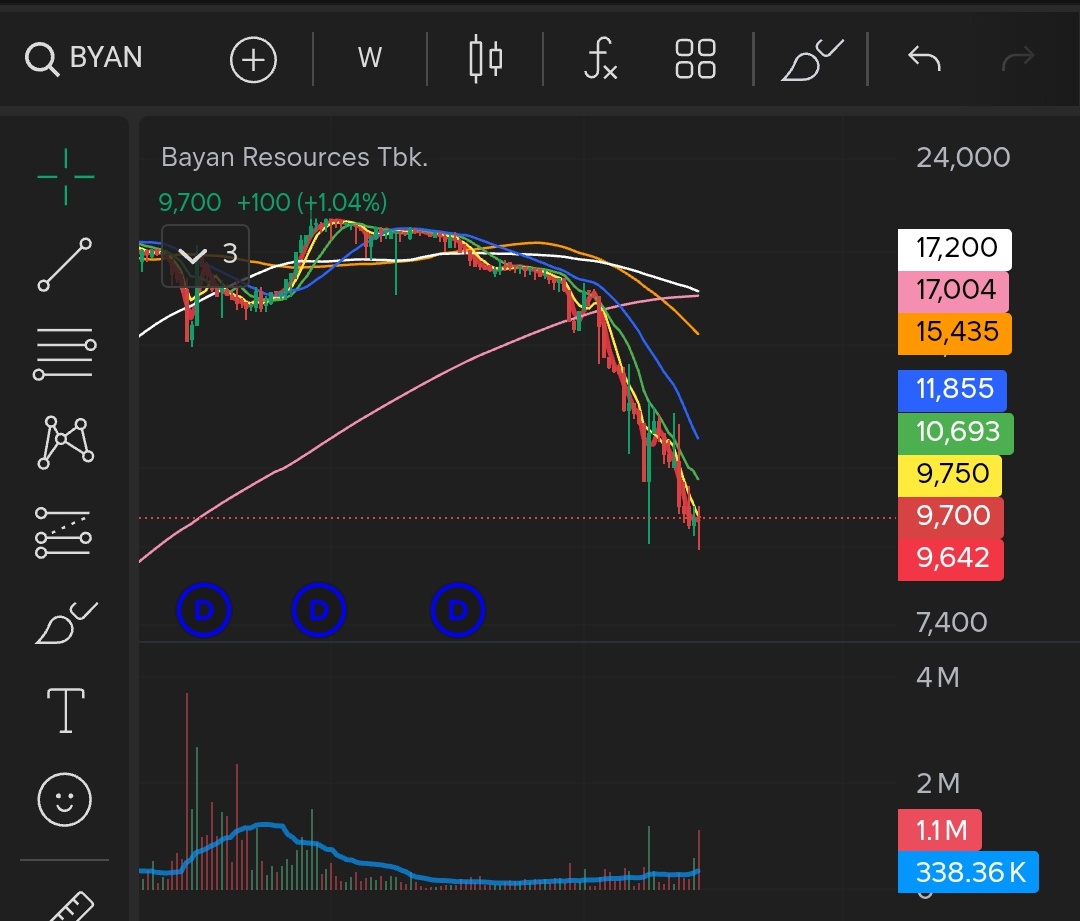Click the 7,400 price axis label
The height and width of the screenshot is (921, 1080).
[x=951, y=623]
